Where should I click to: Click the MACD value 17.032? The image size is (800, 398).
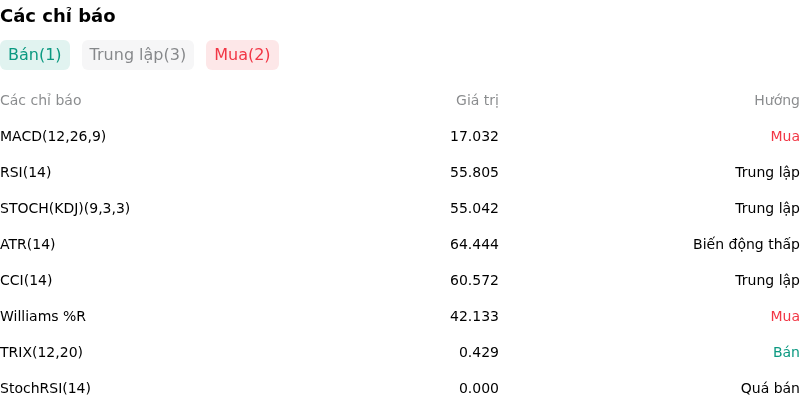(474, 136)
